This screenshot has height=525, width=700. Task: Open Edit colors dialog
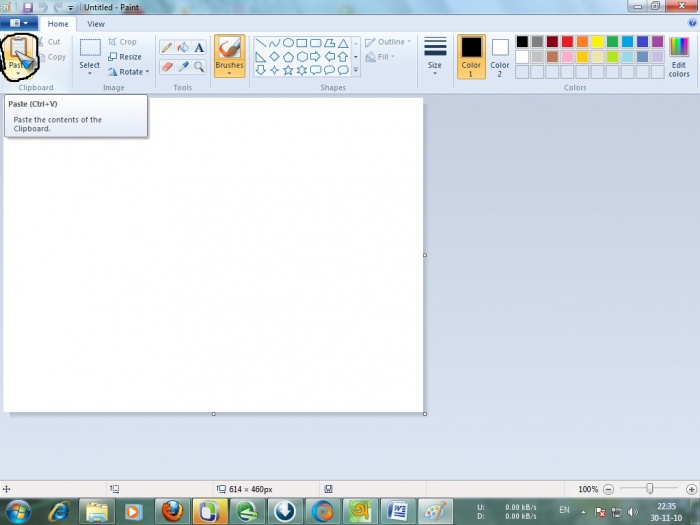679,56
